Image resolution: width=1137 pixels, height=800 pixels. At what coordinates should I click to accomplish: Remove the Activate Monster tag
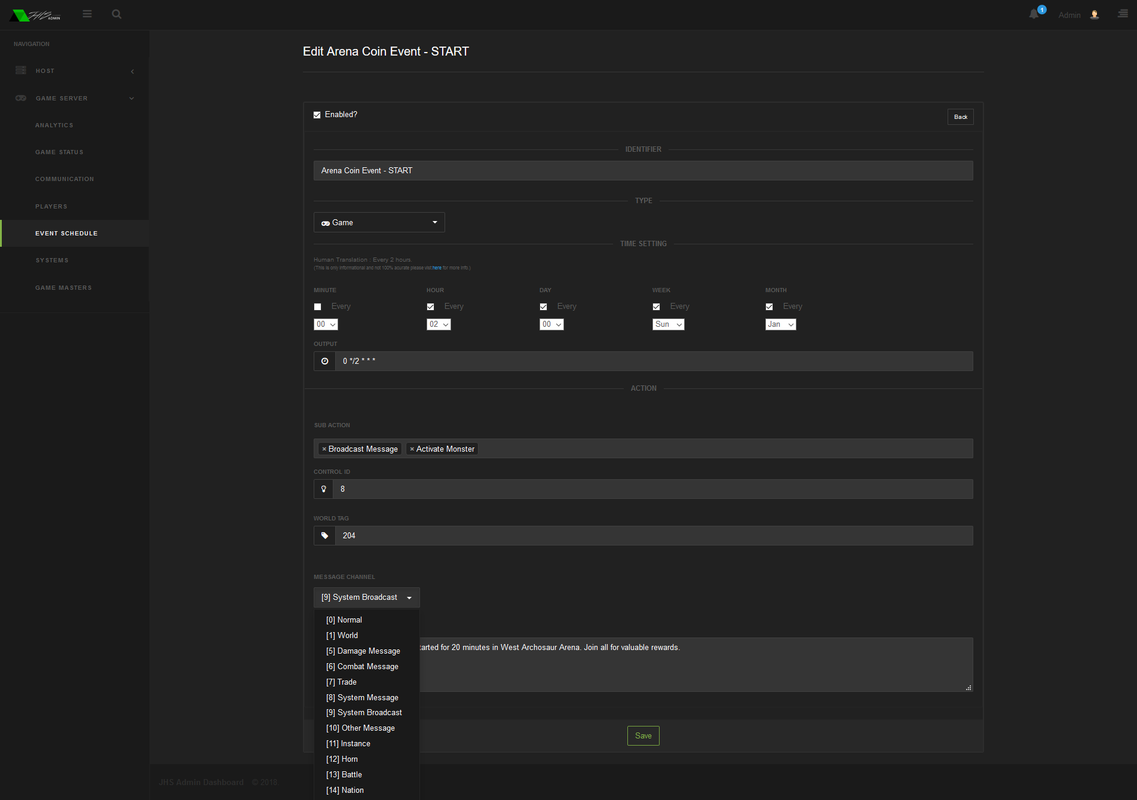coord(412,449)
